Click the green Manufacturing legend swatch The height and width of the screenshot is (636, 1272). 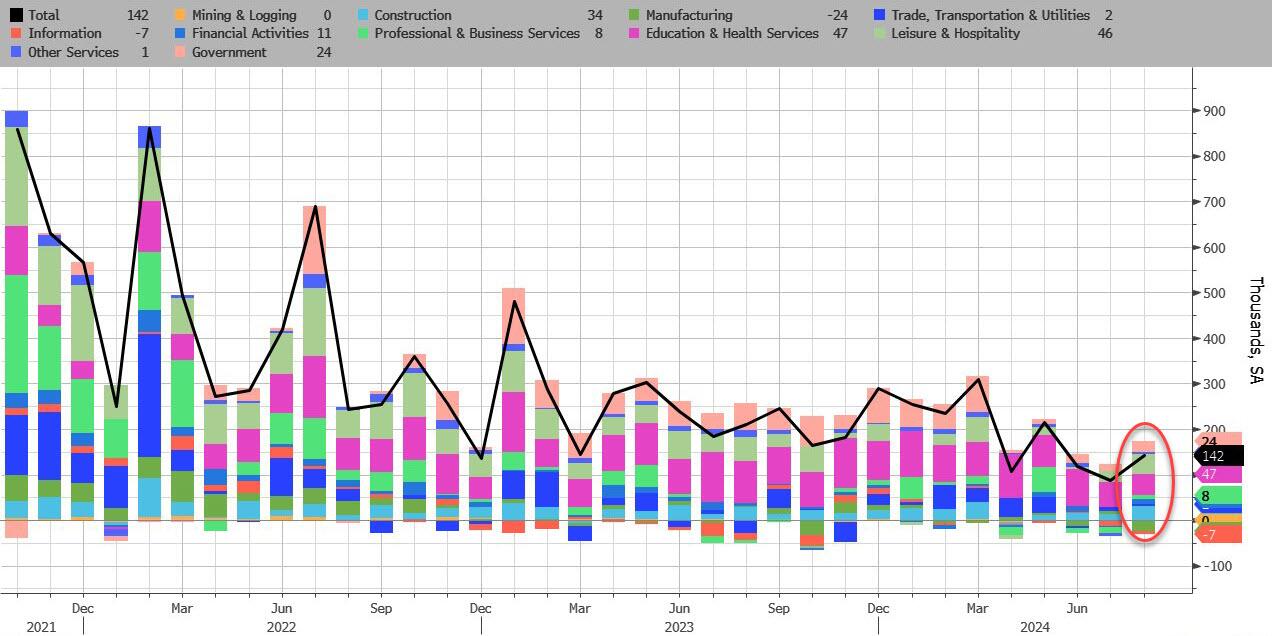point(634,15)
